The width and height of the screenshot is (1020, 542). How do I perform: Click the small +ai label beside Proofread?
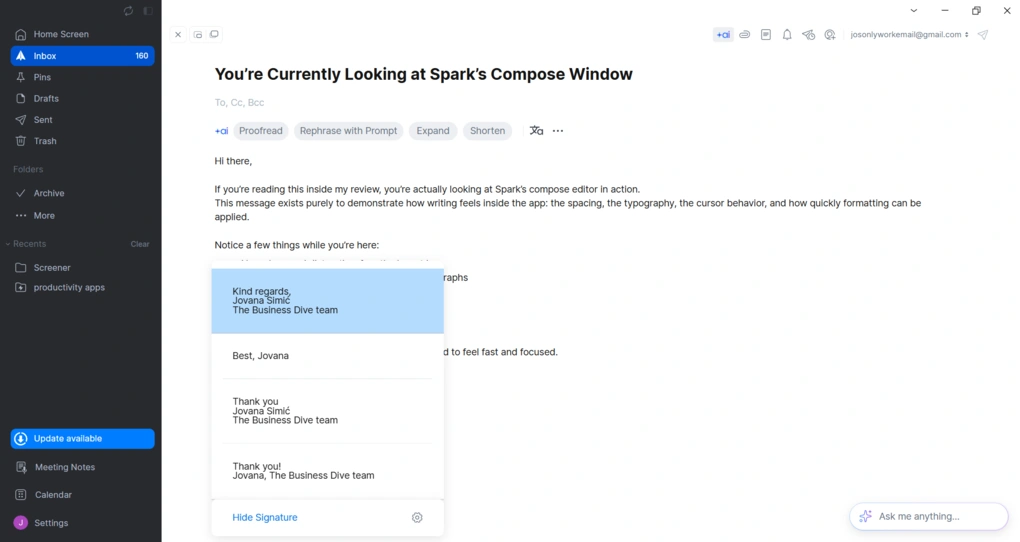coord(221,131)
